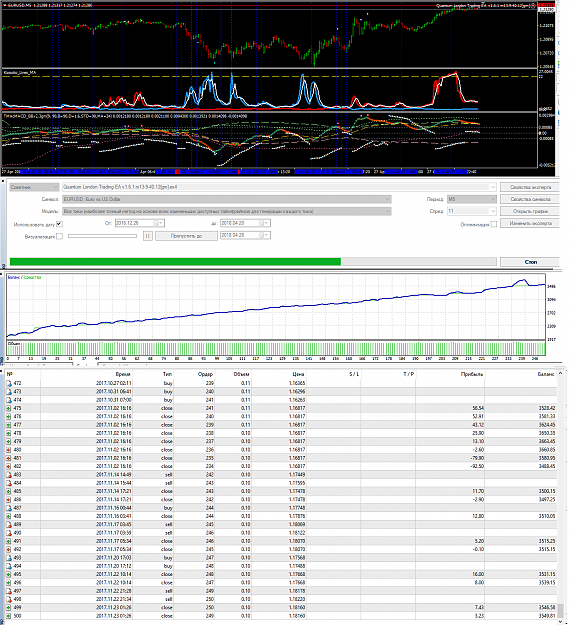Click the green testing progress bar
This screenshot has width=571, height=625.
[175, 261]
